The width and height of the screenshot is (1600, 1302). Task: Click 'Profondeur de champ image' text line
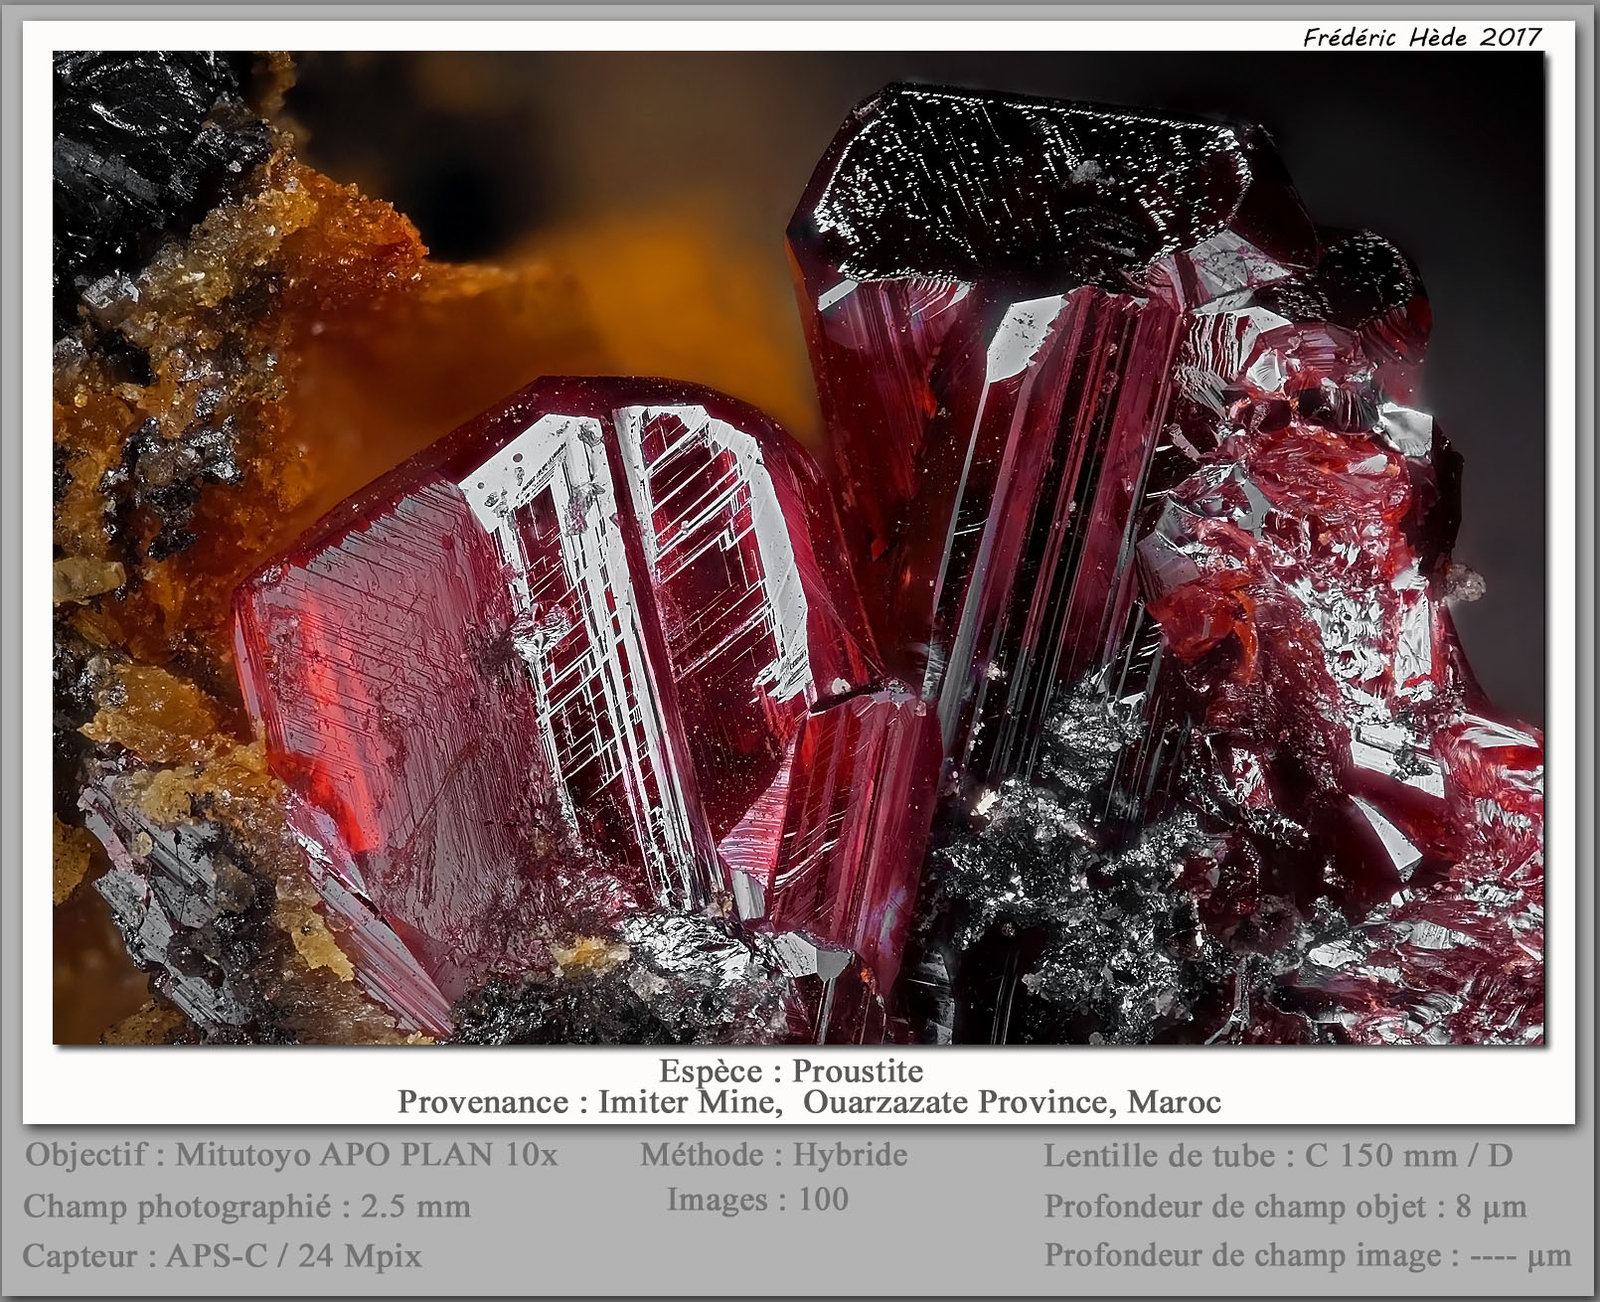point(1308,1254)
